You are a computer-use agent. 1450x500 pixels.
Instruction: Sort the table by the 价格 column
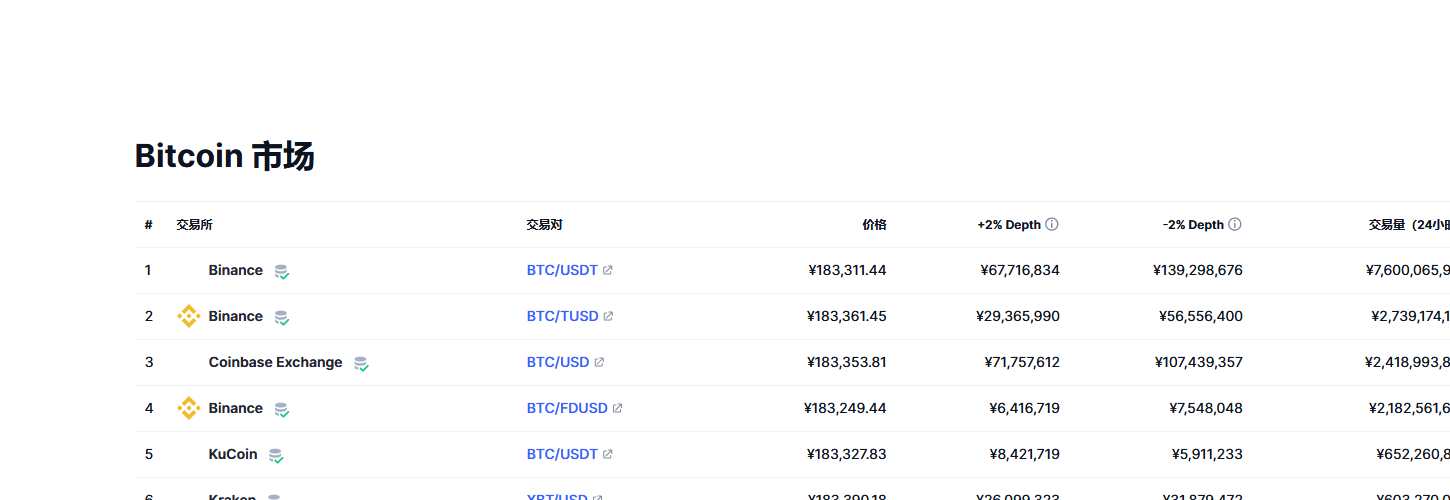click(874, 225)
